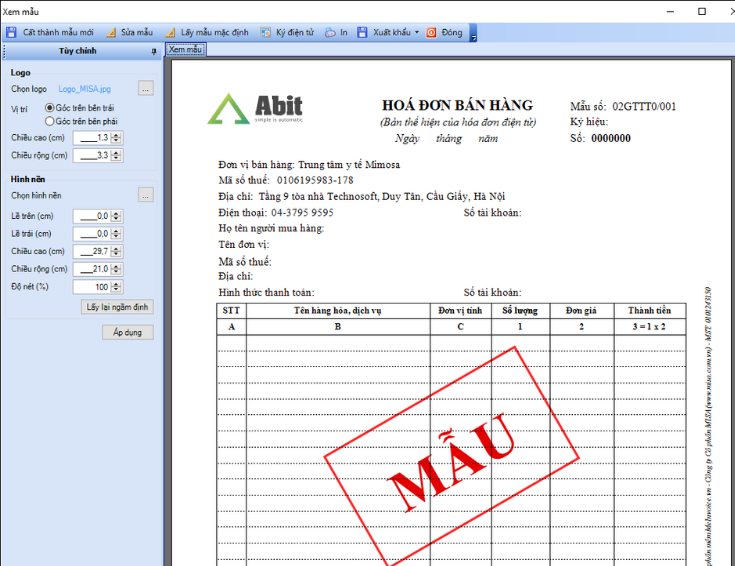Click the logo 'Chiều cao (cm)' value field
Viewport: 735px width, 566px height.
pyautogui.click(x=96, y=138)
